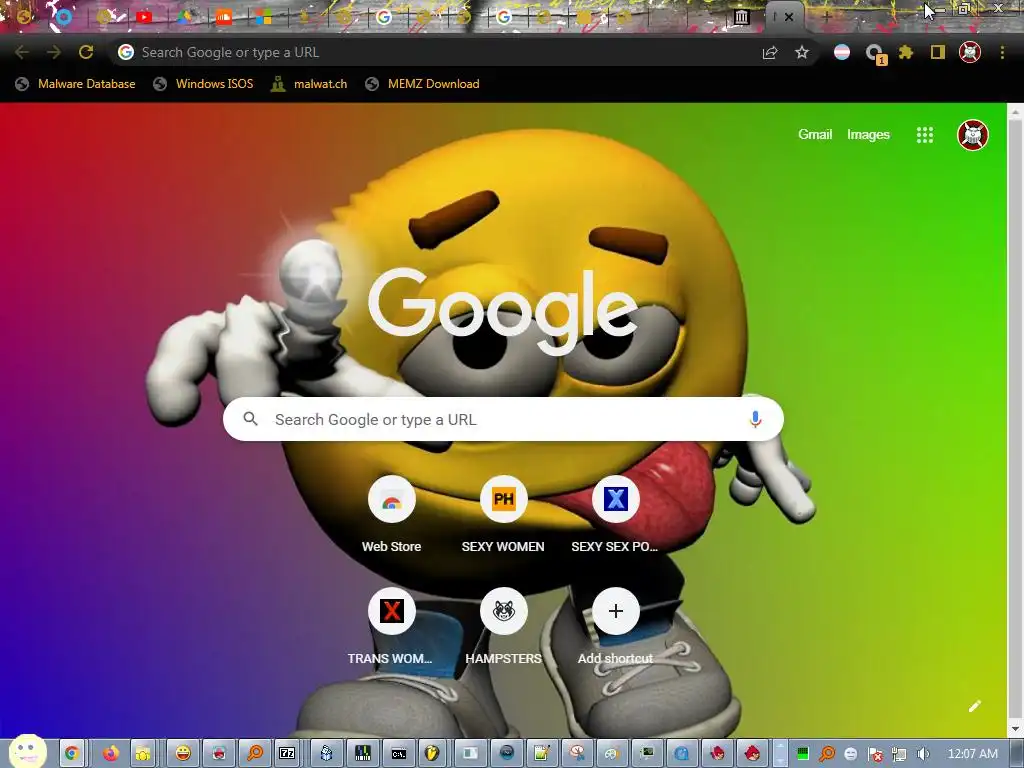
Task: Close the active new tab
Action: click(x=789, y=18)
